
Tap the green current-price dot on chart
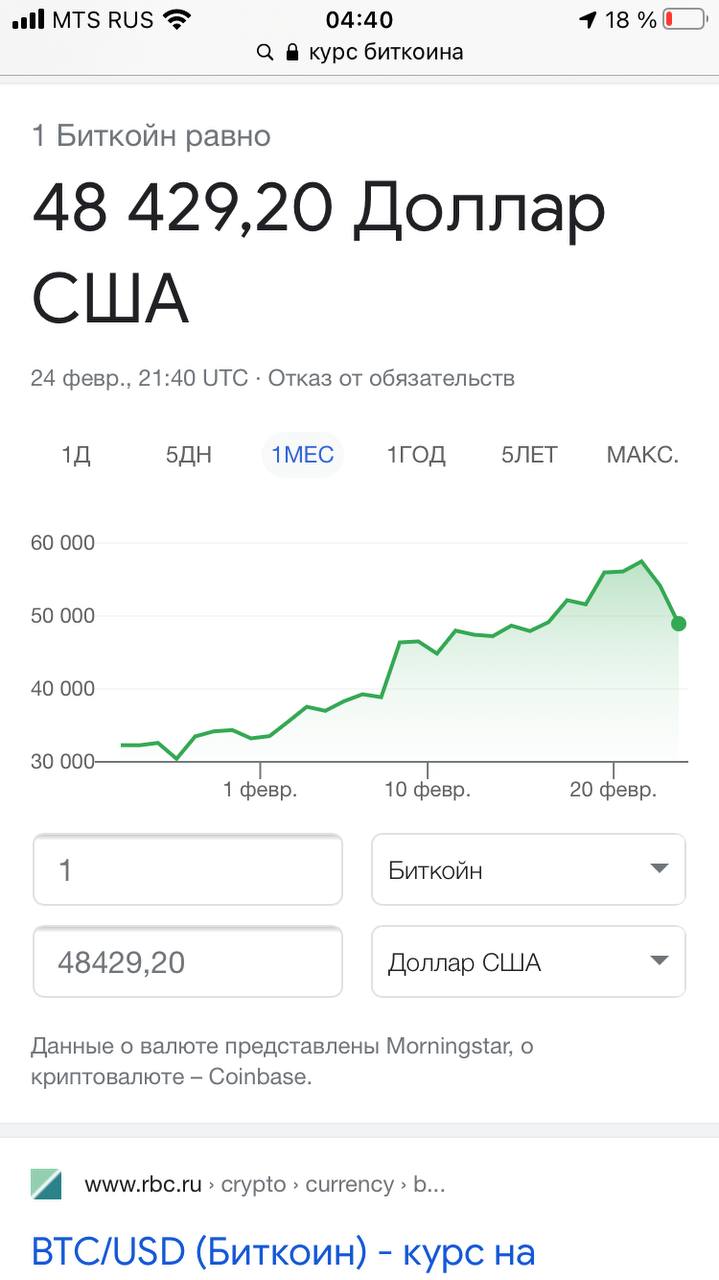point(679,624)
